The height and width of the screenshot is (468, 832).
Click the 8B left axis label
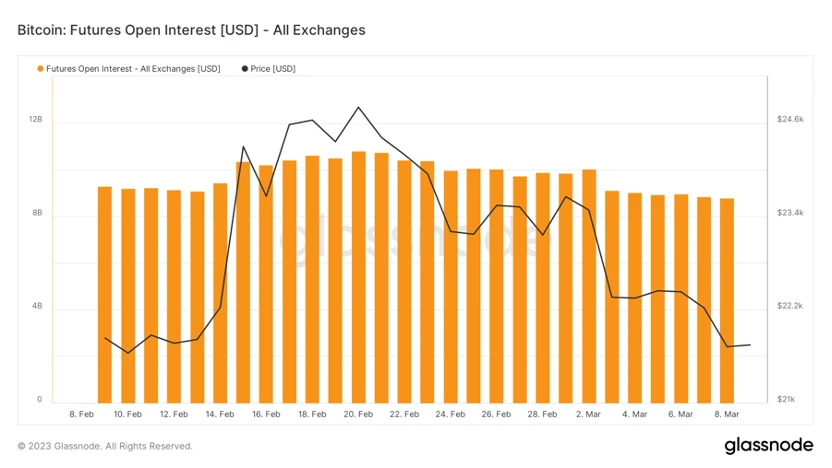[x=37, y=213]
